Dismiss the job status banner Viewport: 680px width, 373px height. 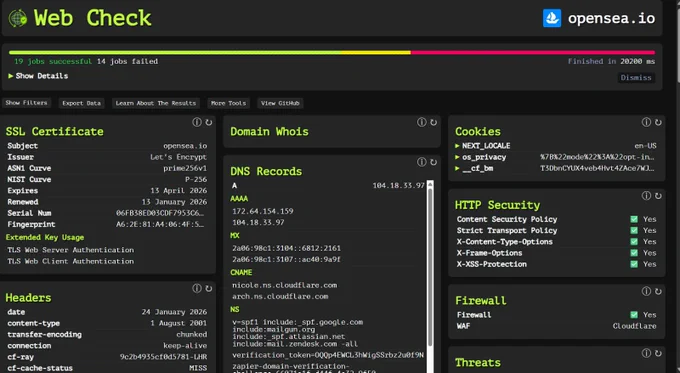pyautogui.click(x=636, y=78)
